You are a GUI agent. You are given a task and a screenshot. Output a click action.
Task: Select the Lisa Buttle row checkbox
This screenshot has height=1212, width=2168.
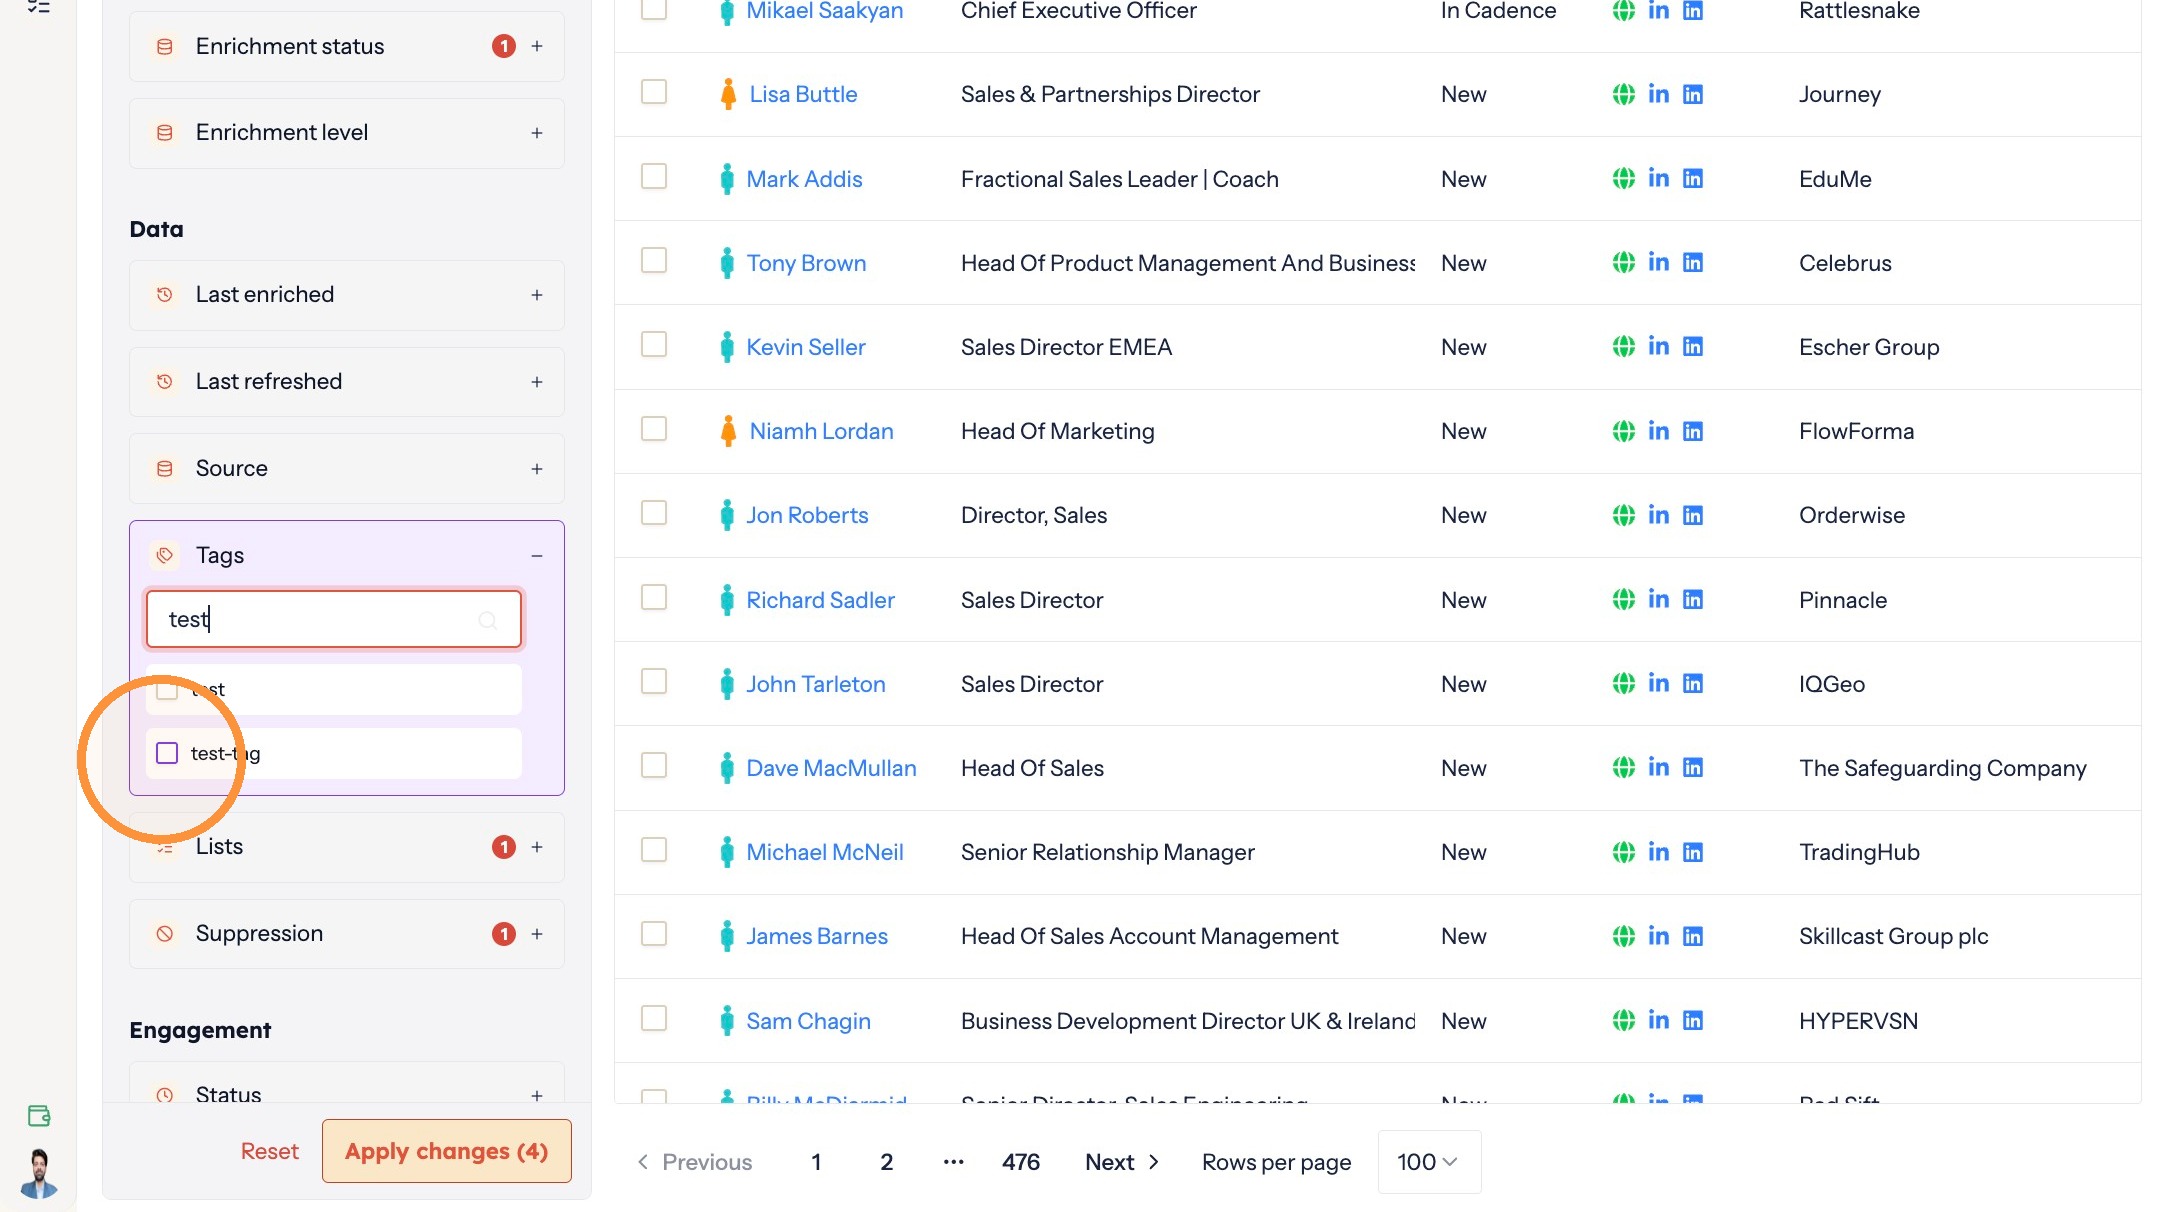click(x=654, y=92)
